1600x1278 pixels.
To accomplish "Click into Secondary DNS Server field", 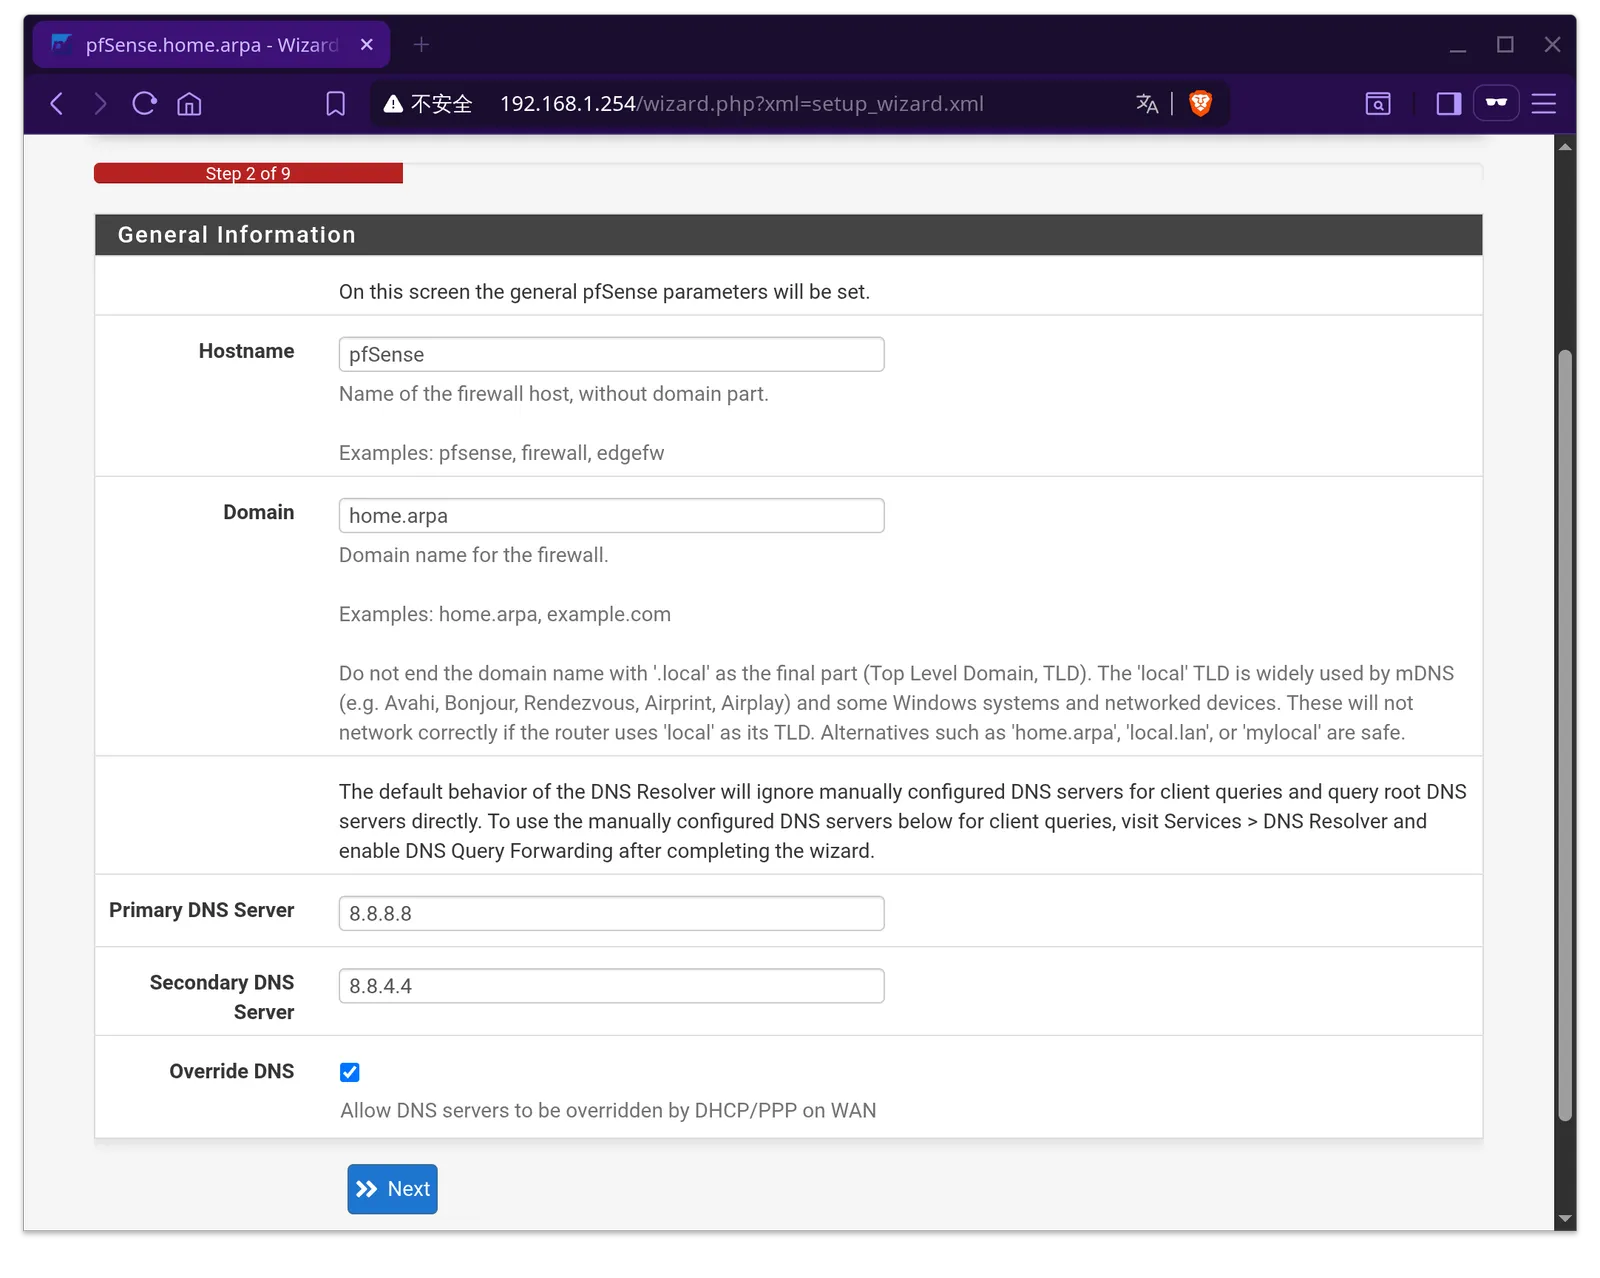I will [x=611, y=986].
